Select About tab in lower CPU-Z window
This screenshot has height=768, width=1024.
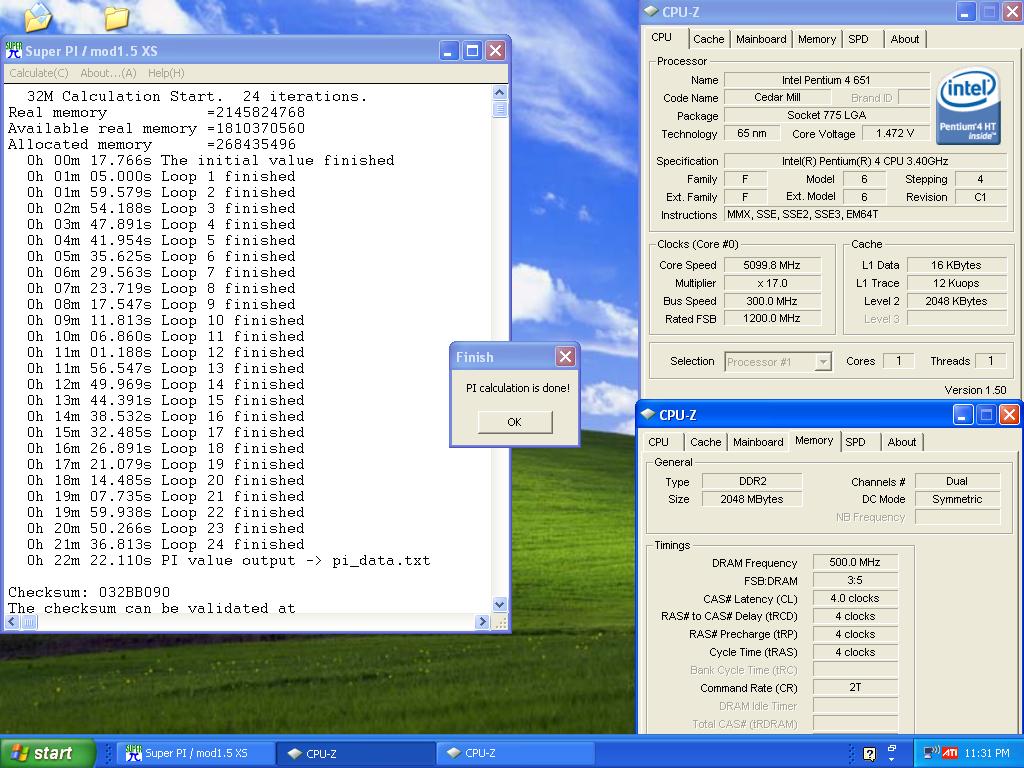(902, 442)
